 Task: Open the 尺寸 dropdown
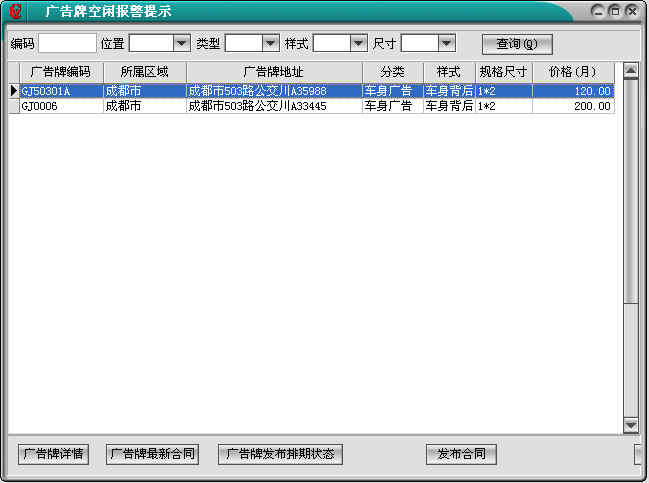tap(447, 43)
